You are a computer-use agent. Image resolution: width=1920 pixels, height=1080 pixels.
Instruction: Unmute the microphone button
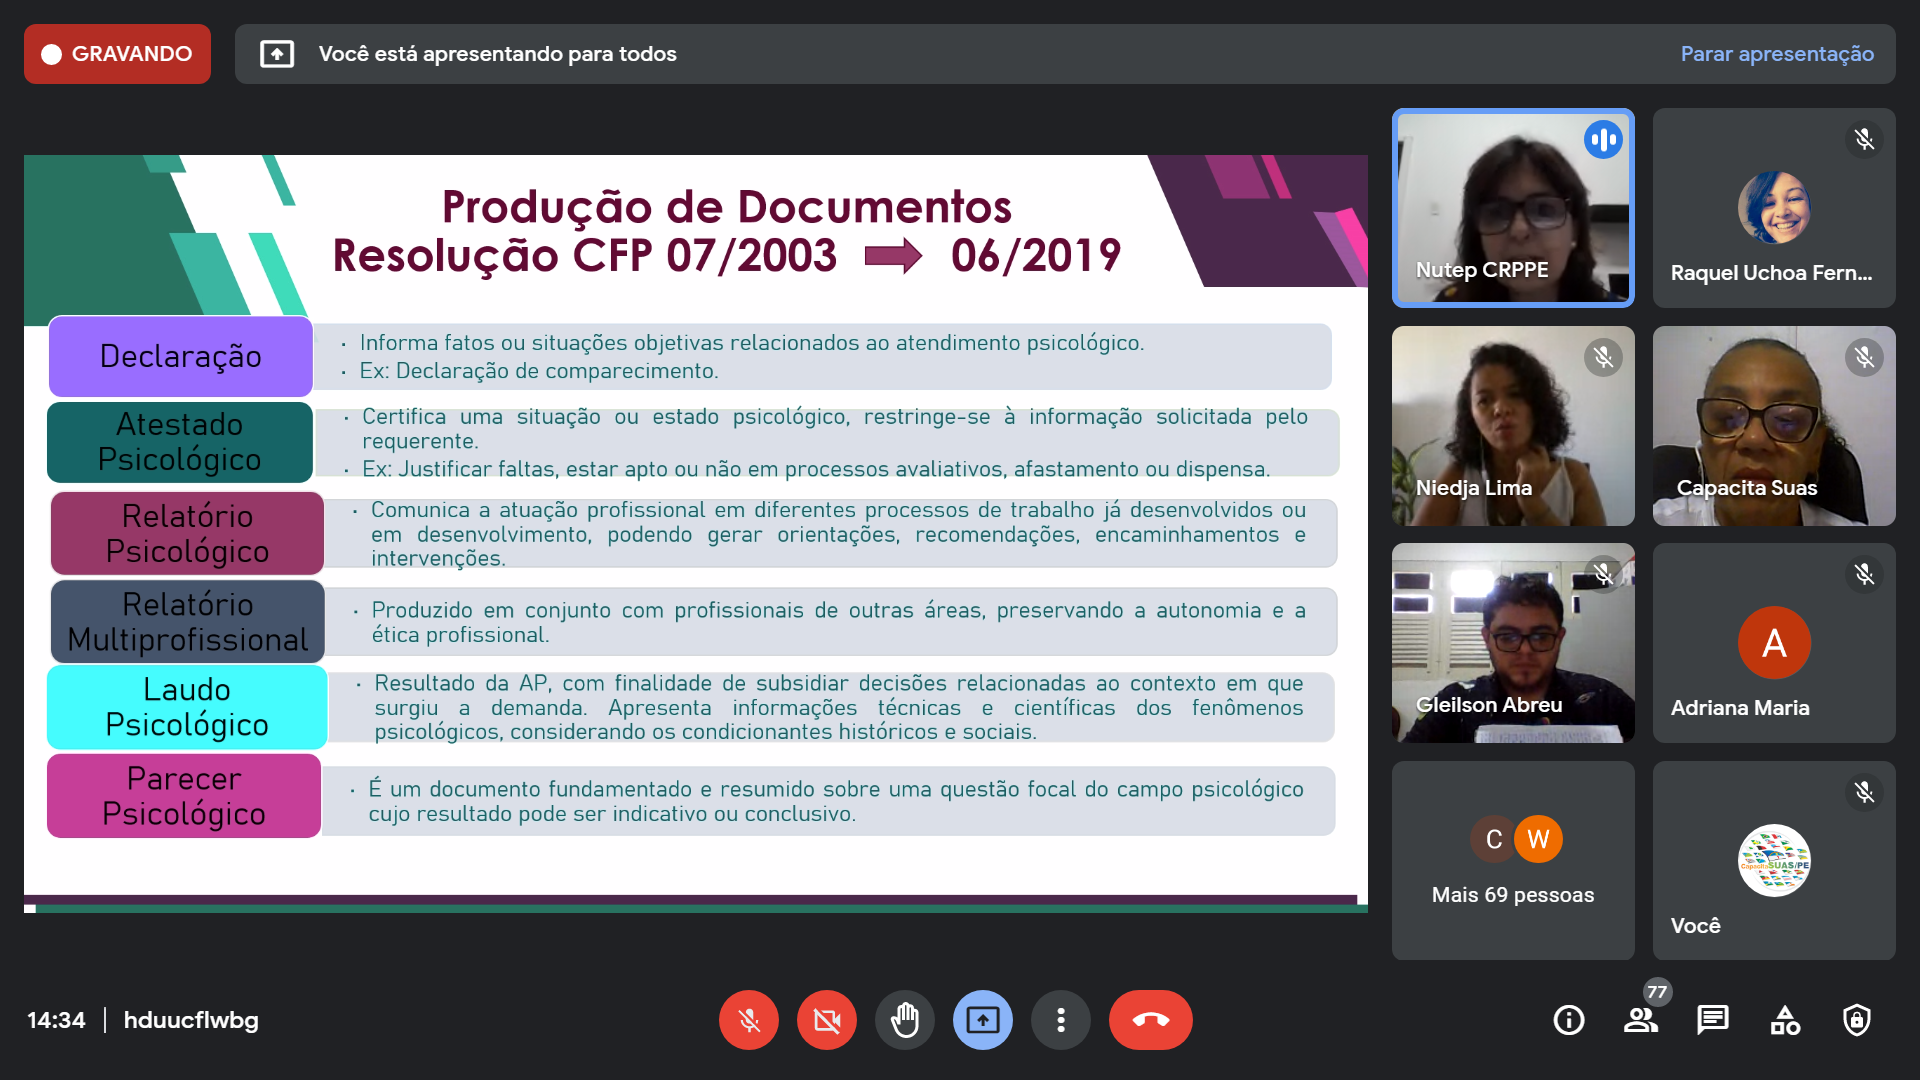pyautogui.click(x=748, y=1020)
